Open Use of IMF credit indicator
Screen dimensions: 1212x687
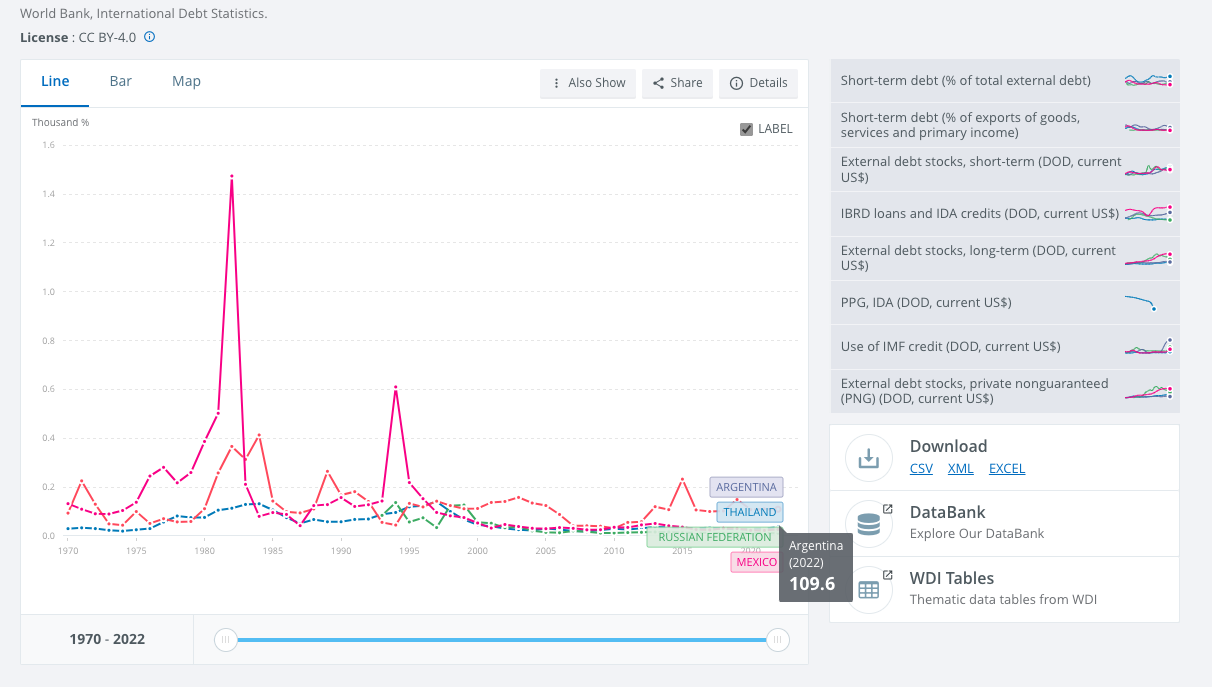[950, 347]
